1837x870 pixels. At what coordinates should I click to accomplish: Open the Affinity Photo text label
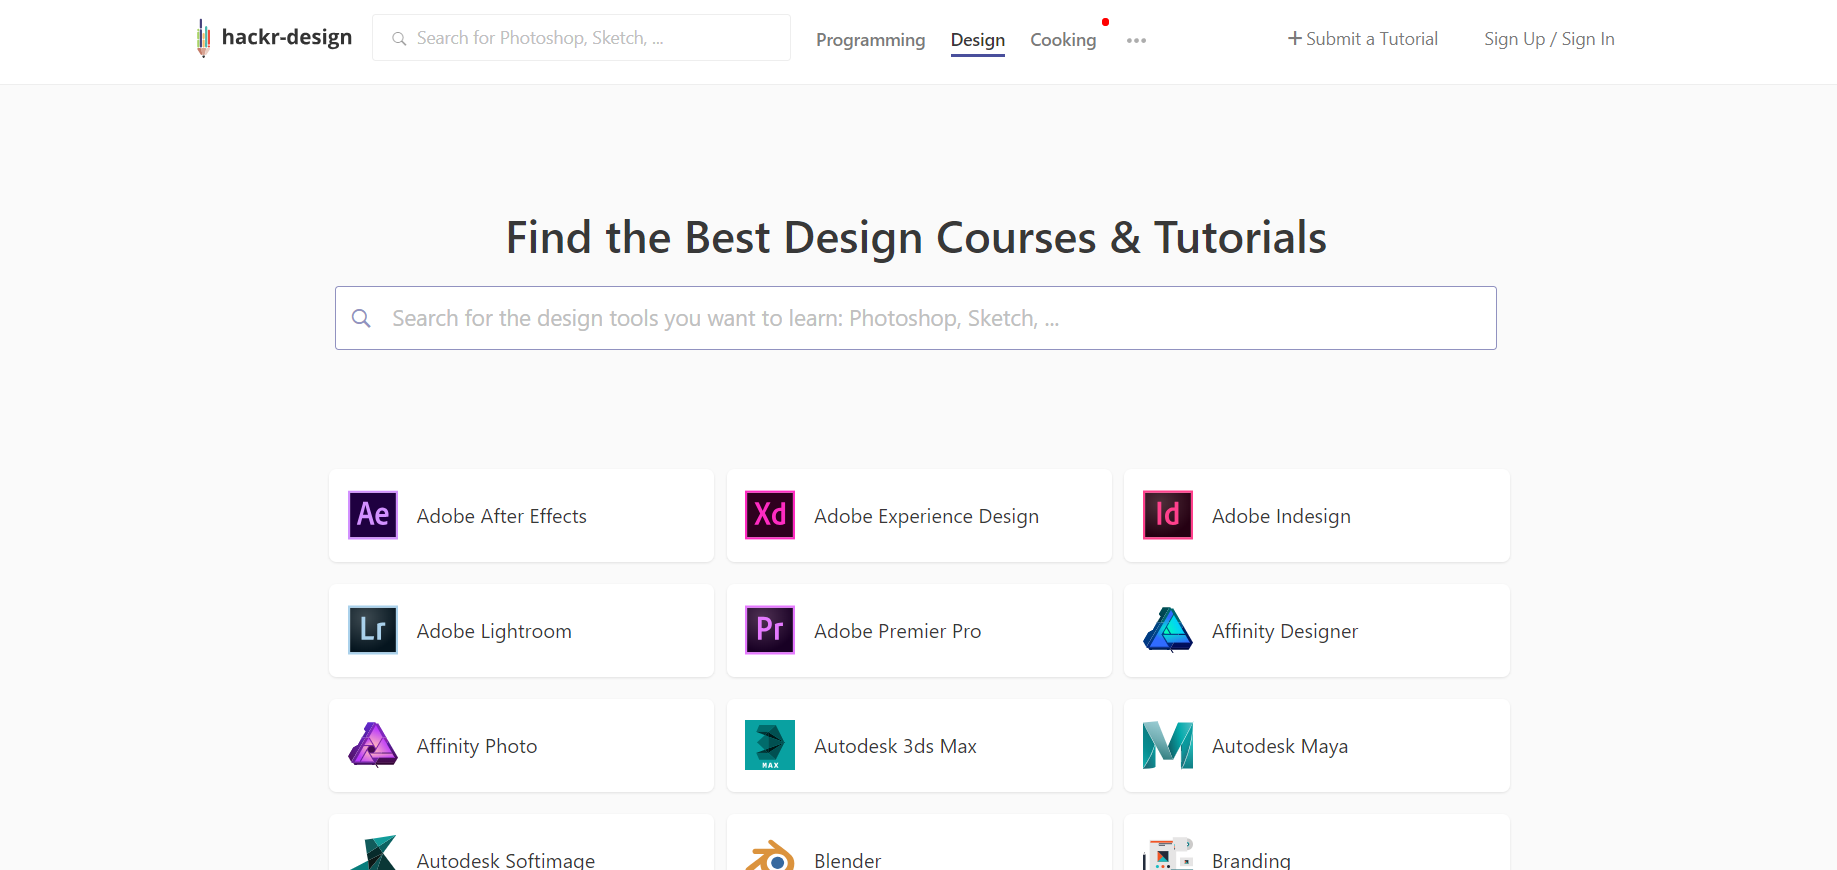[x=477, y=746]
